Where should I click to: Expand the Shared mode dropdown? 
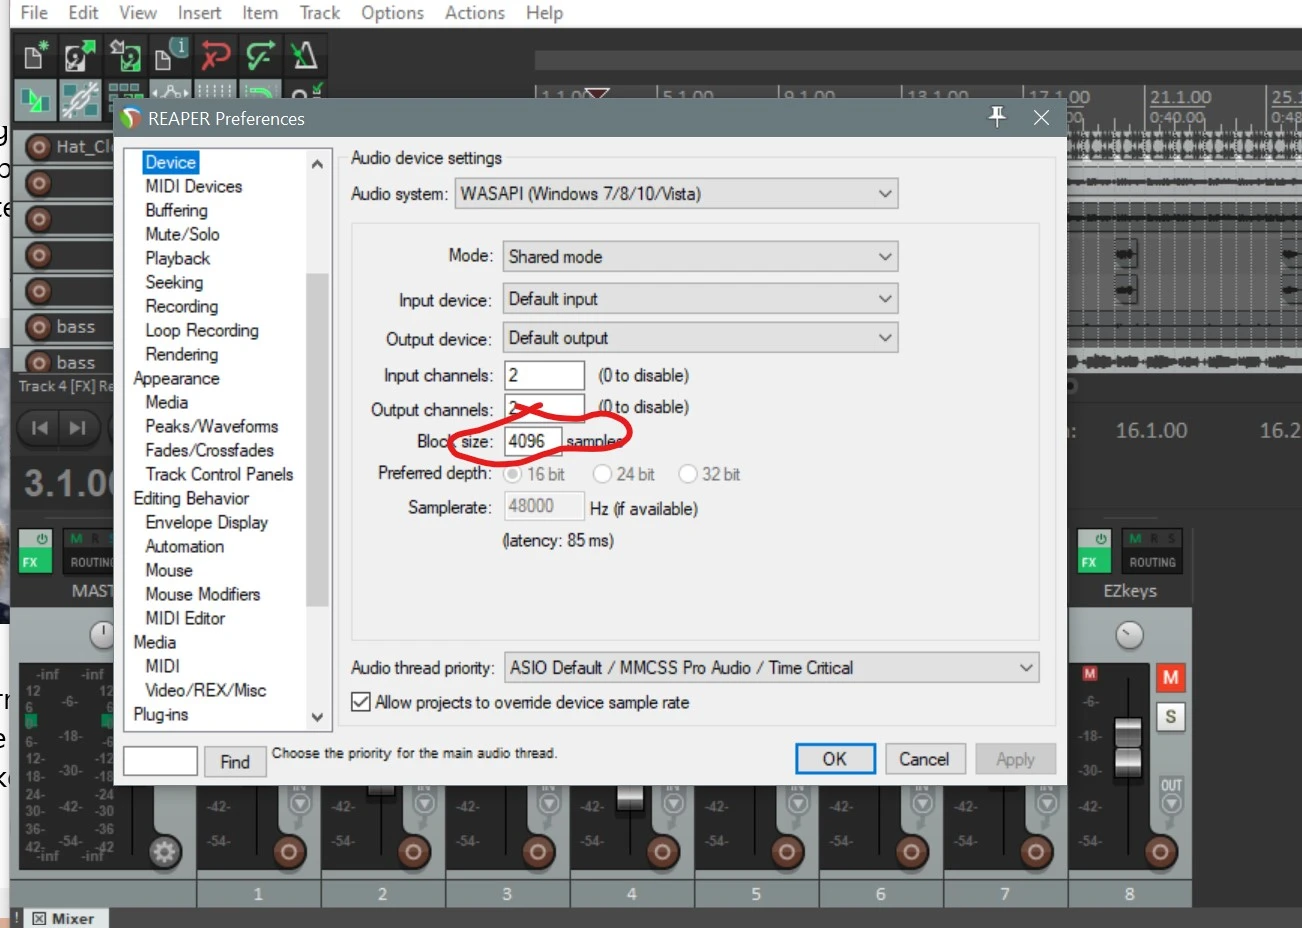[x=699, y=257]
